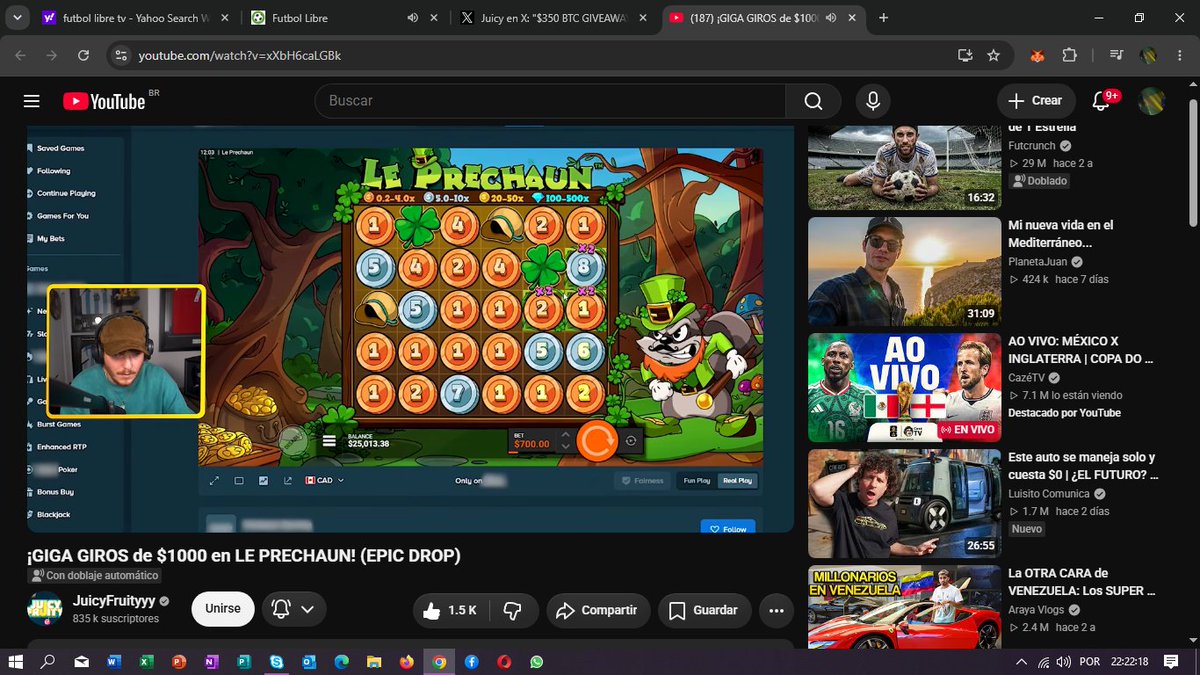This screenshot has height=675, width=1200.
Task: Open PlanetaJuan video thumbnail 31:09
Action: click(904, 272)
